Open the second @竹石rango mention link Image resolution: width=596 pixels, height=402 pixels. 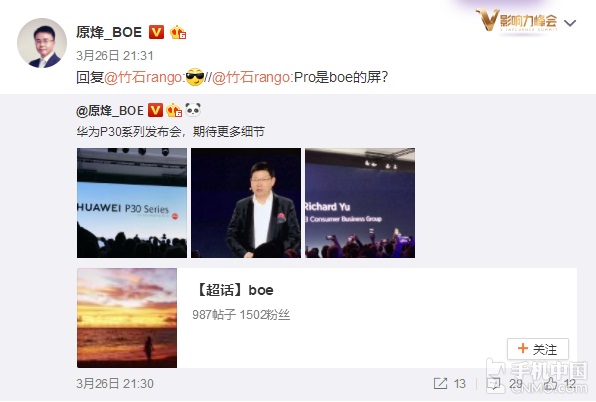click(252, 78)
